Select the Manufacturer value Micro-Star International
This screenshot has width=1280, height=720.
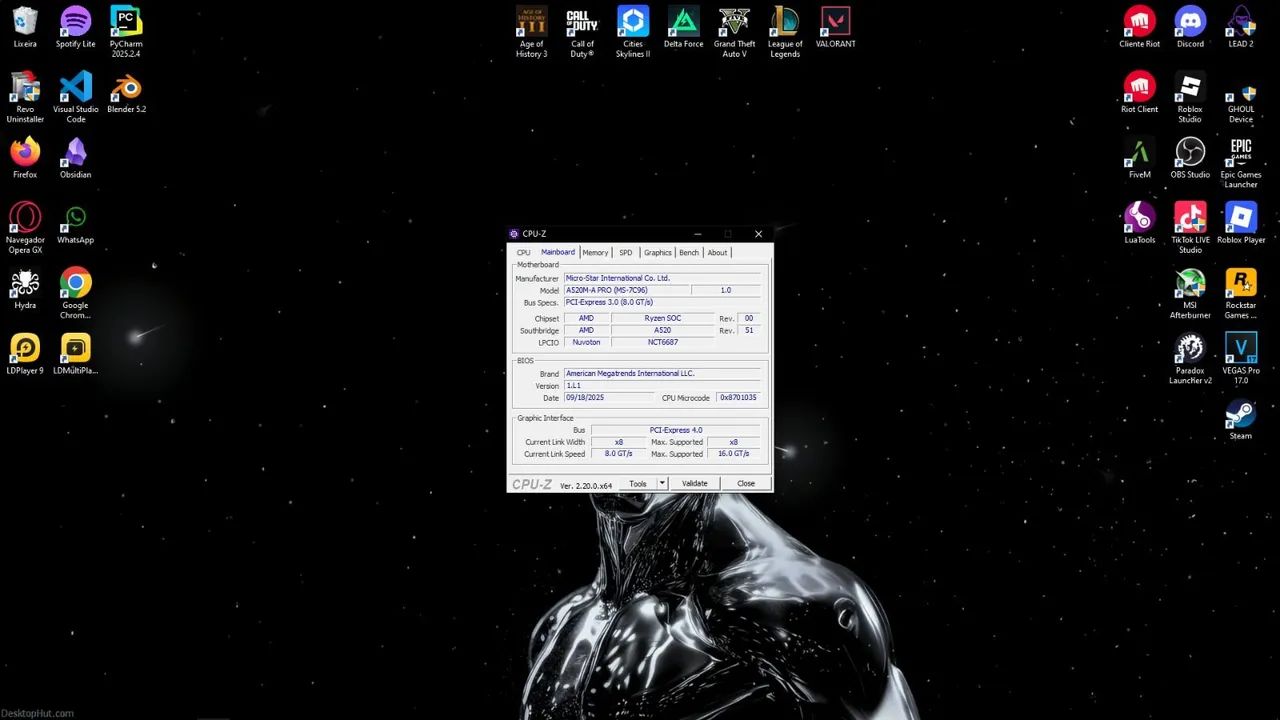662,278
